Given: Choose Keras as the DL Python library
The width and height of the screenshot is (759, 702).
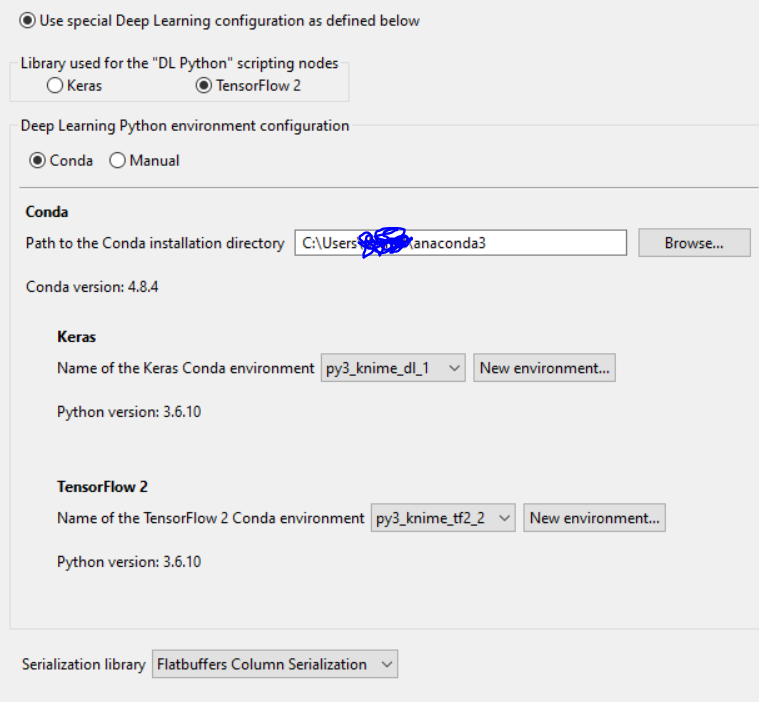Looking at the screenshot, I should (x=56, y=86).
